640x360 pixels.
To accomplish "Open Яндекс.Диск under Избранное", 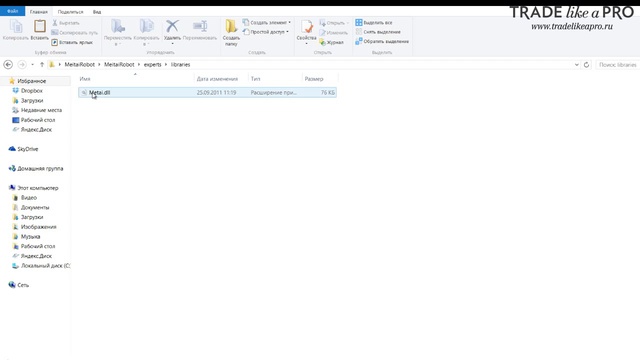I will click(x=36, y=130).
